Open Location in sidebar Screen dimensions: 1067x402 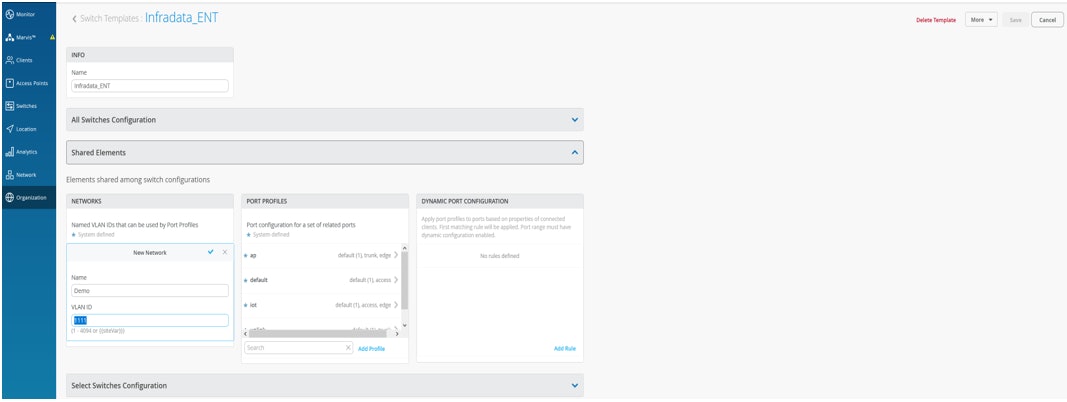point(27,129)
